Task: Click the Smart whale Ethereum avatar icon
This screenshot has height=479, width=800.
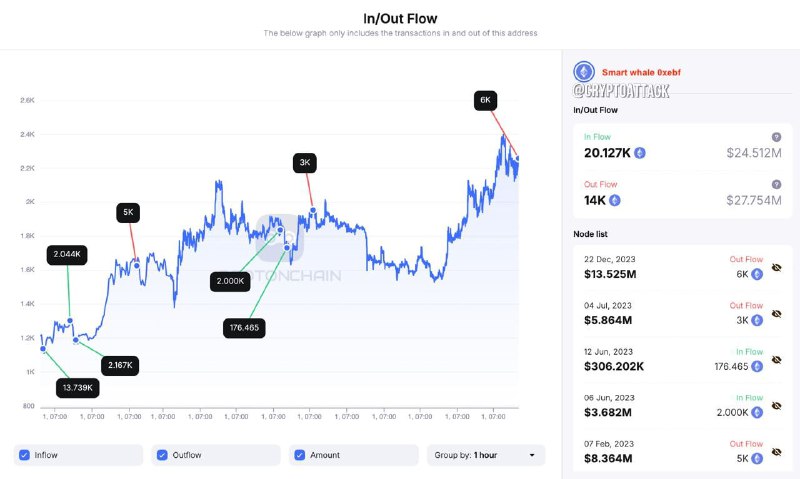Action: point(584,72)
